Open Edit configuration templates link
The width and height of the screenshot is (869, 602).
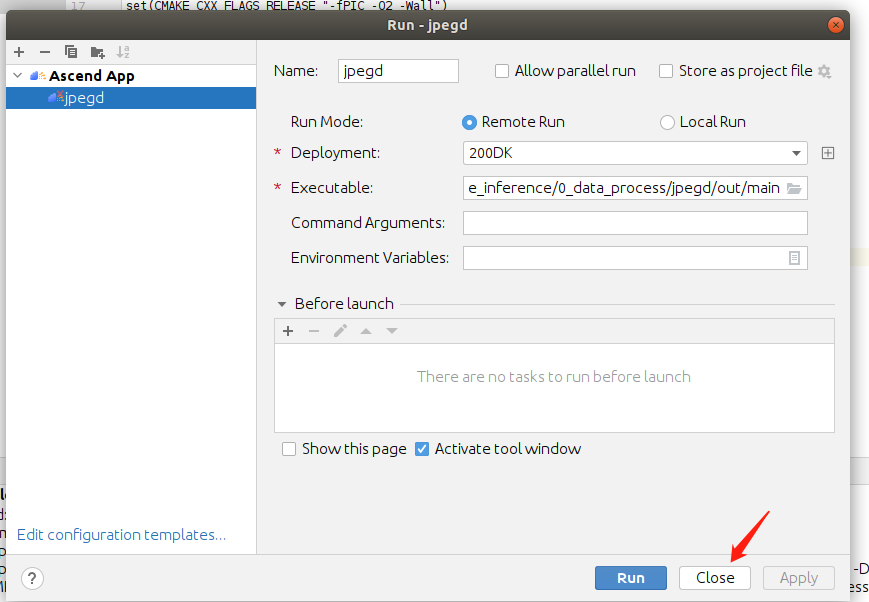pyautogui.click(x=121, y=535)
